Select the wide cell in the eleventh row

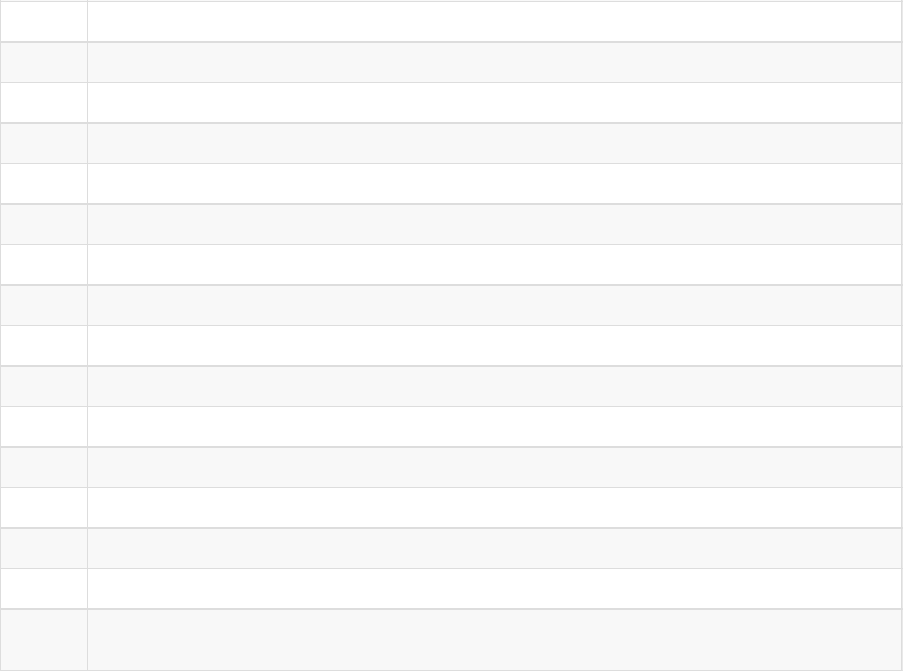pyautogui.click(x=494, y=426)
